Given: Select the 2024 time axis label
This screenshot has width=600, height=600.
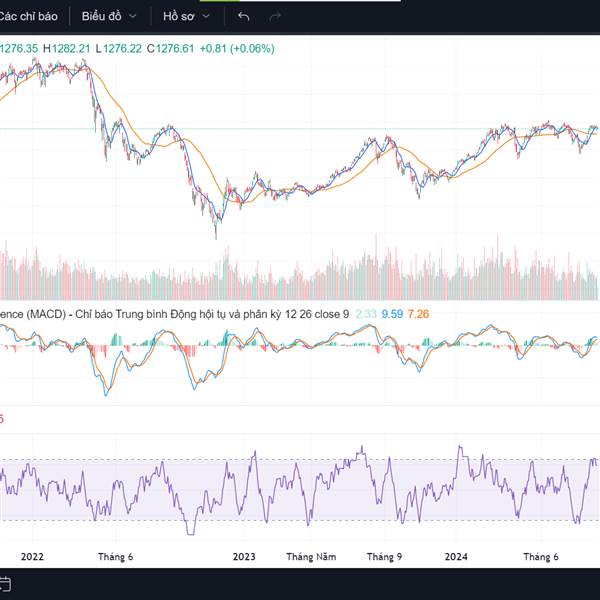Looking at the screenshot, I should point(456,557).
